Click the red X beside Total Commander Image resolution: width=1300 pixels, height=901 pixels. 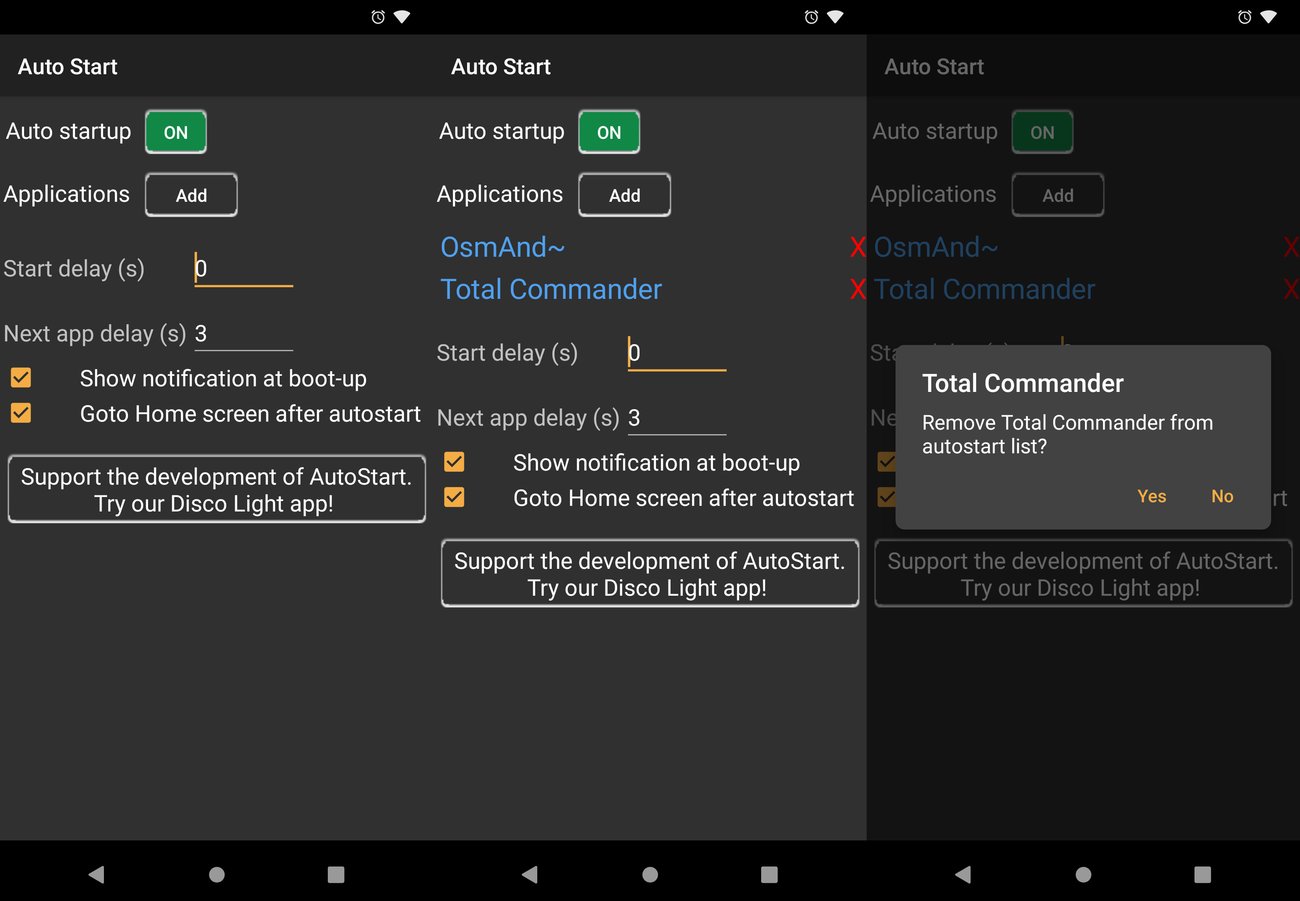tap(857, 289)
